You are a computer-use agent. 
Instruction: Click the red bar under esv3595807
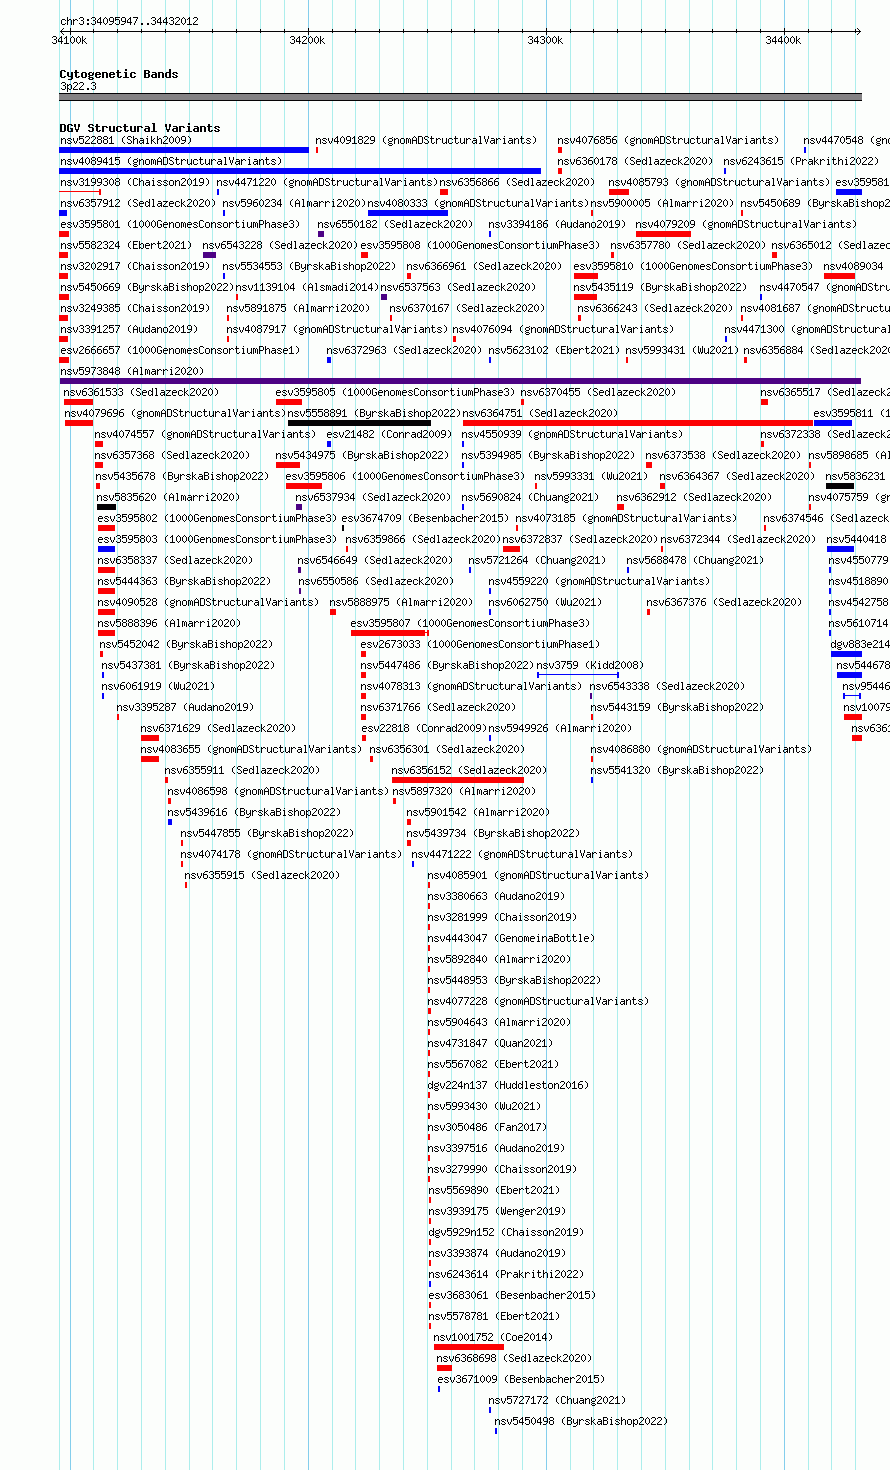pyautogui.click(x=388, y=633)
